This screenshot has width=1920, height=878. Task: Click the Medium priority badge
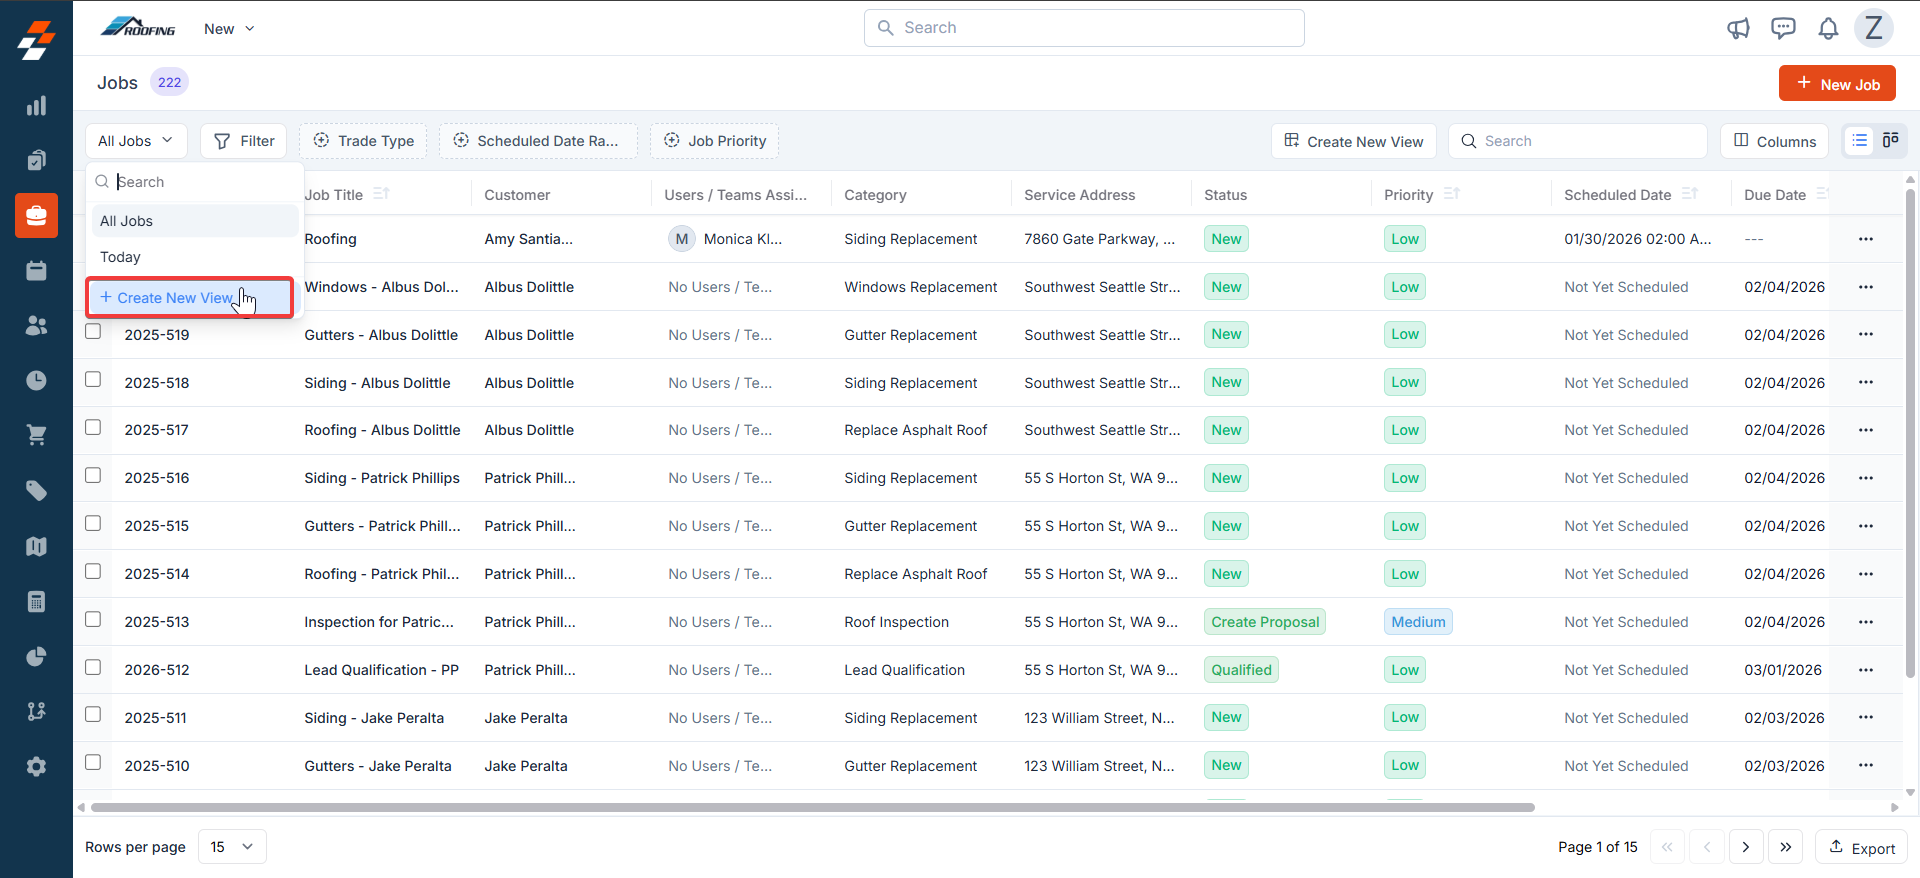click(x=1418, y=622)
